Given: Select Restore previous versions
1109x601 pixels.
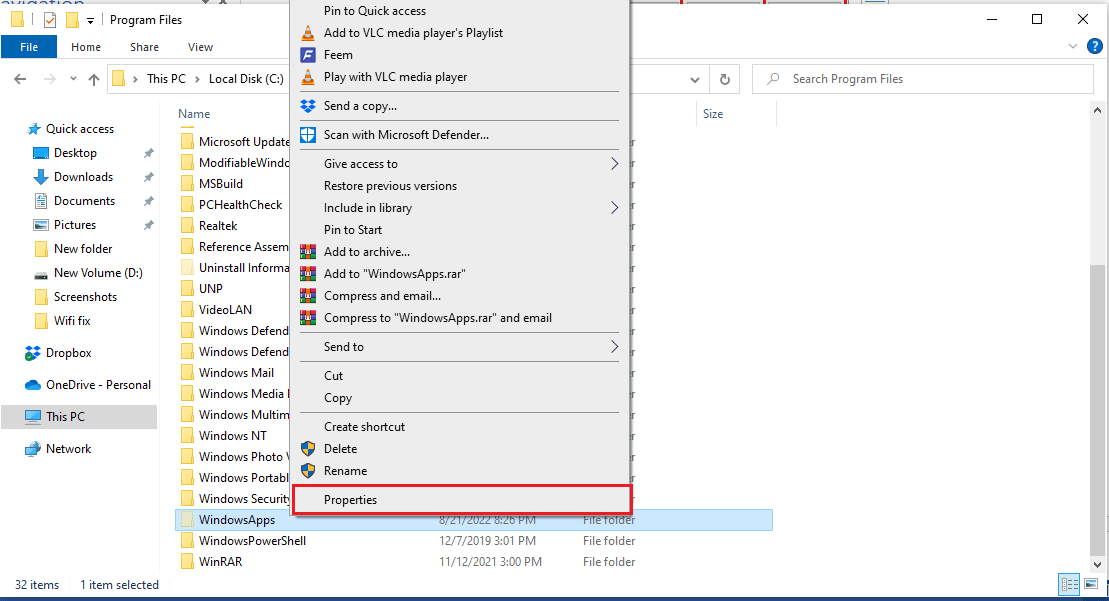Looking at the screenshot, I should point(390,186).
